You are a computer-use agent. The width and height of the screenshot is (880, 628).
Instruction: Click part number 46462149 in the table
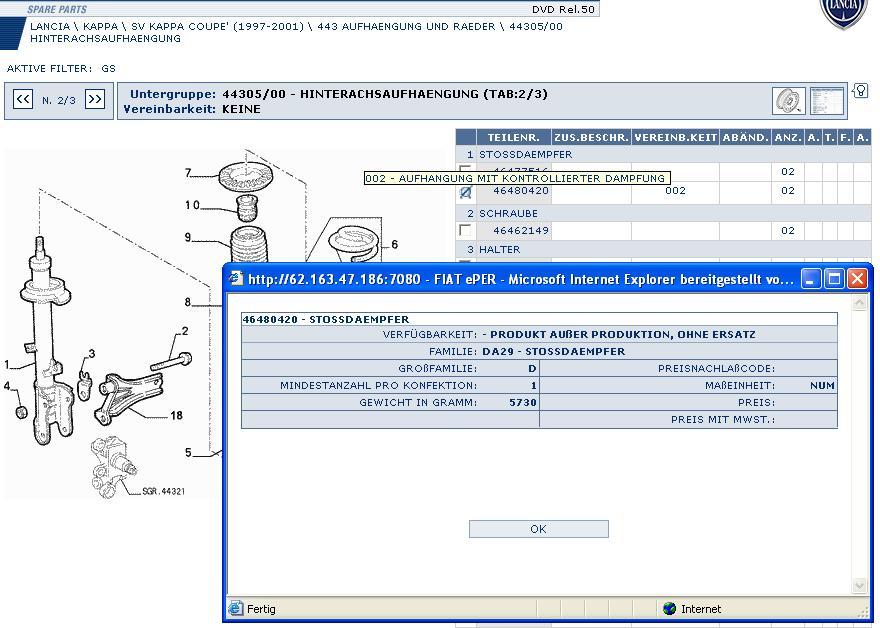pyautogui.click(x=521, y=230)
